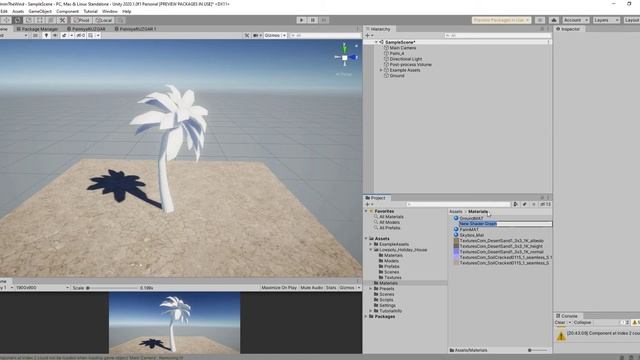
Task: Click Skybox_Mat material sphere icon
Action: [x=456, y=235]
